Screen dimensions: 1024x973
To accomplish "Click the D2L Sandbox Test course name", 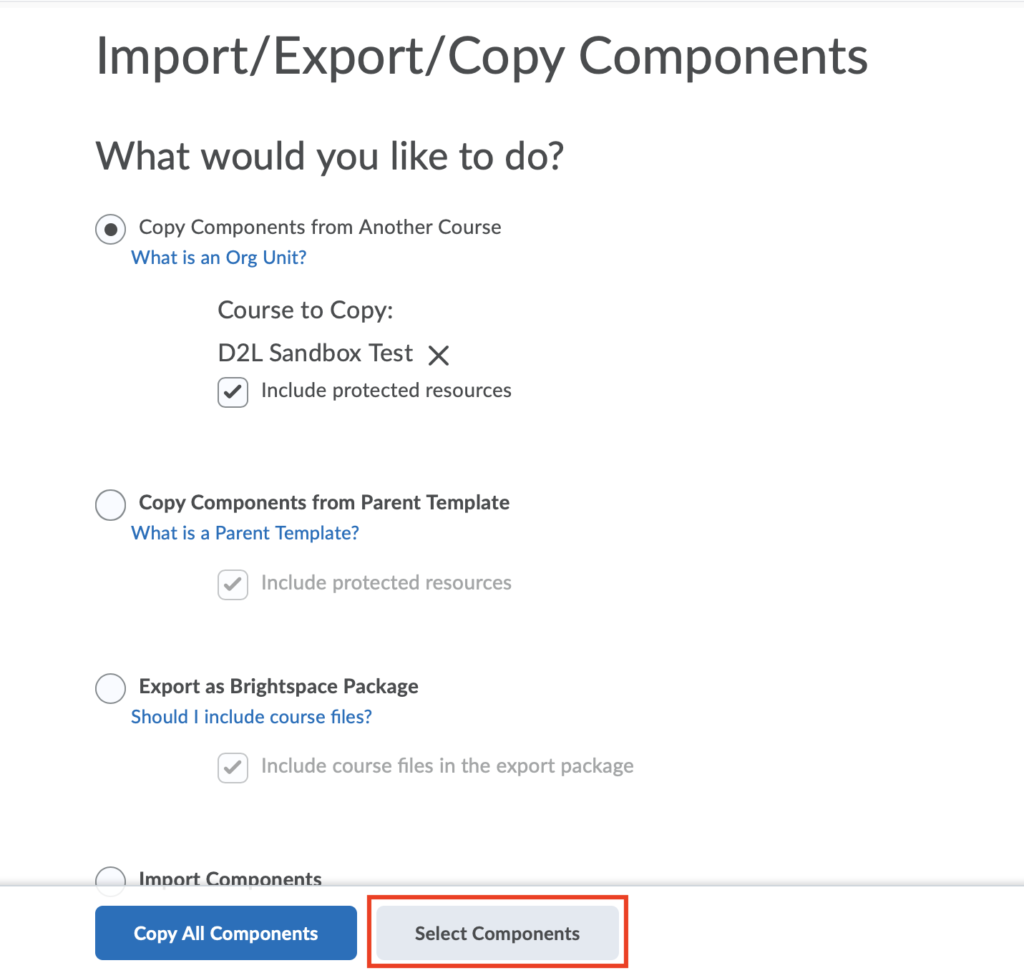I will coord(315,353).
